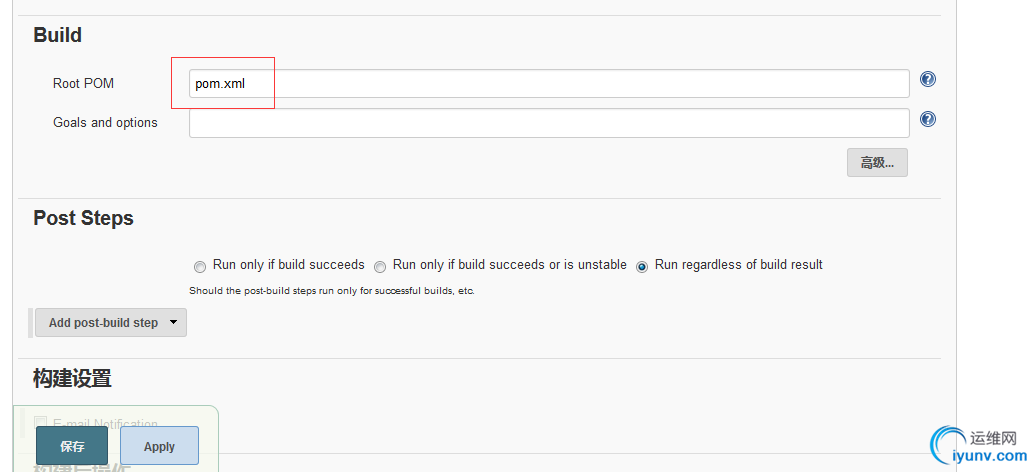1033x472 pixels.
Task: Expand the Add post-build step dropdown
Action: (111, 323)
